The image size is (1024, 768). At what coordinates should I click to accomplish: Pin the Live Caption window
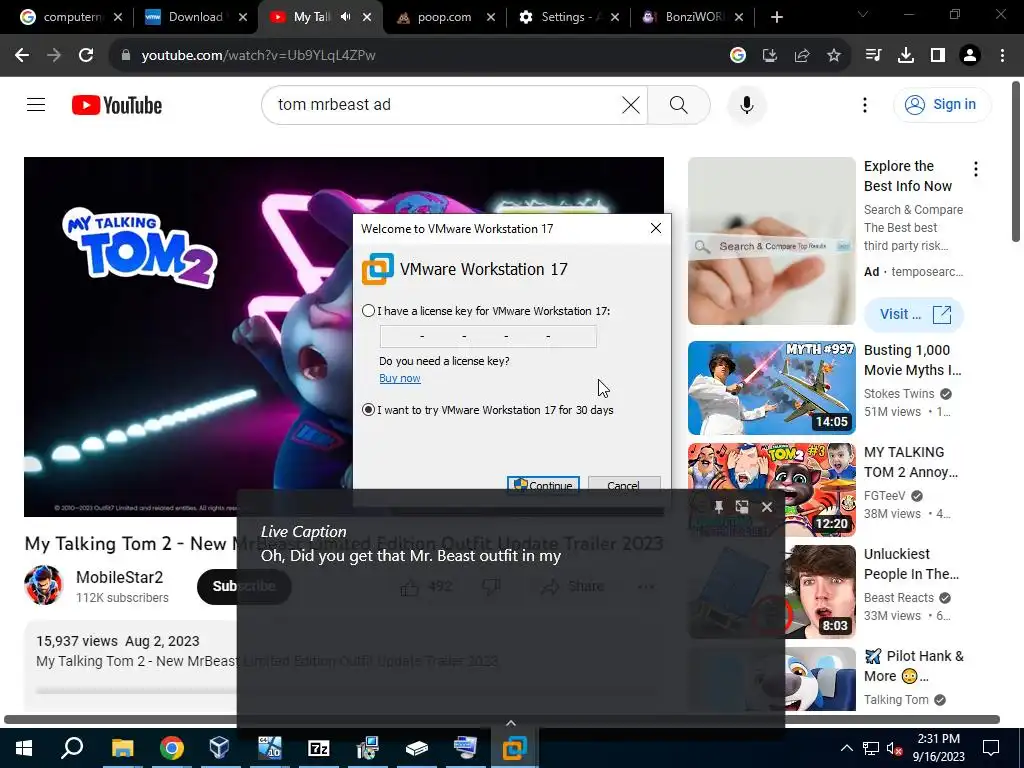click(x=718, y=507)
